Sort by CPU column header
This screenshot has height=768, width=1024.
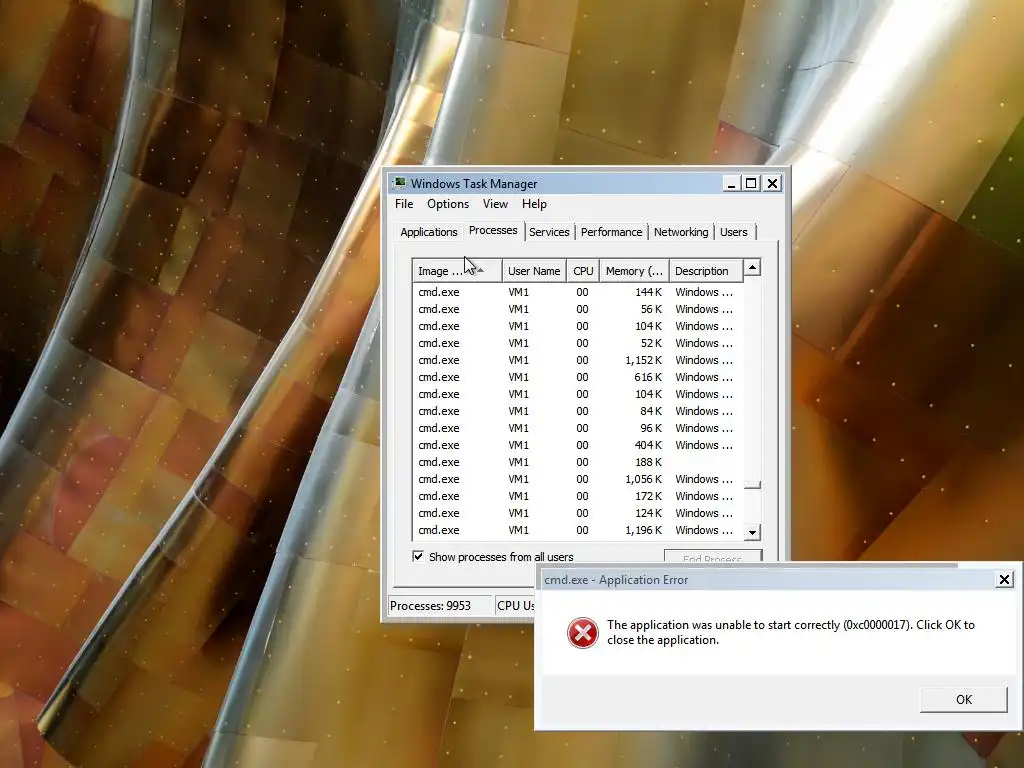click(583, 270)
